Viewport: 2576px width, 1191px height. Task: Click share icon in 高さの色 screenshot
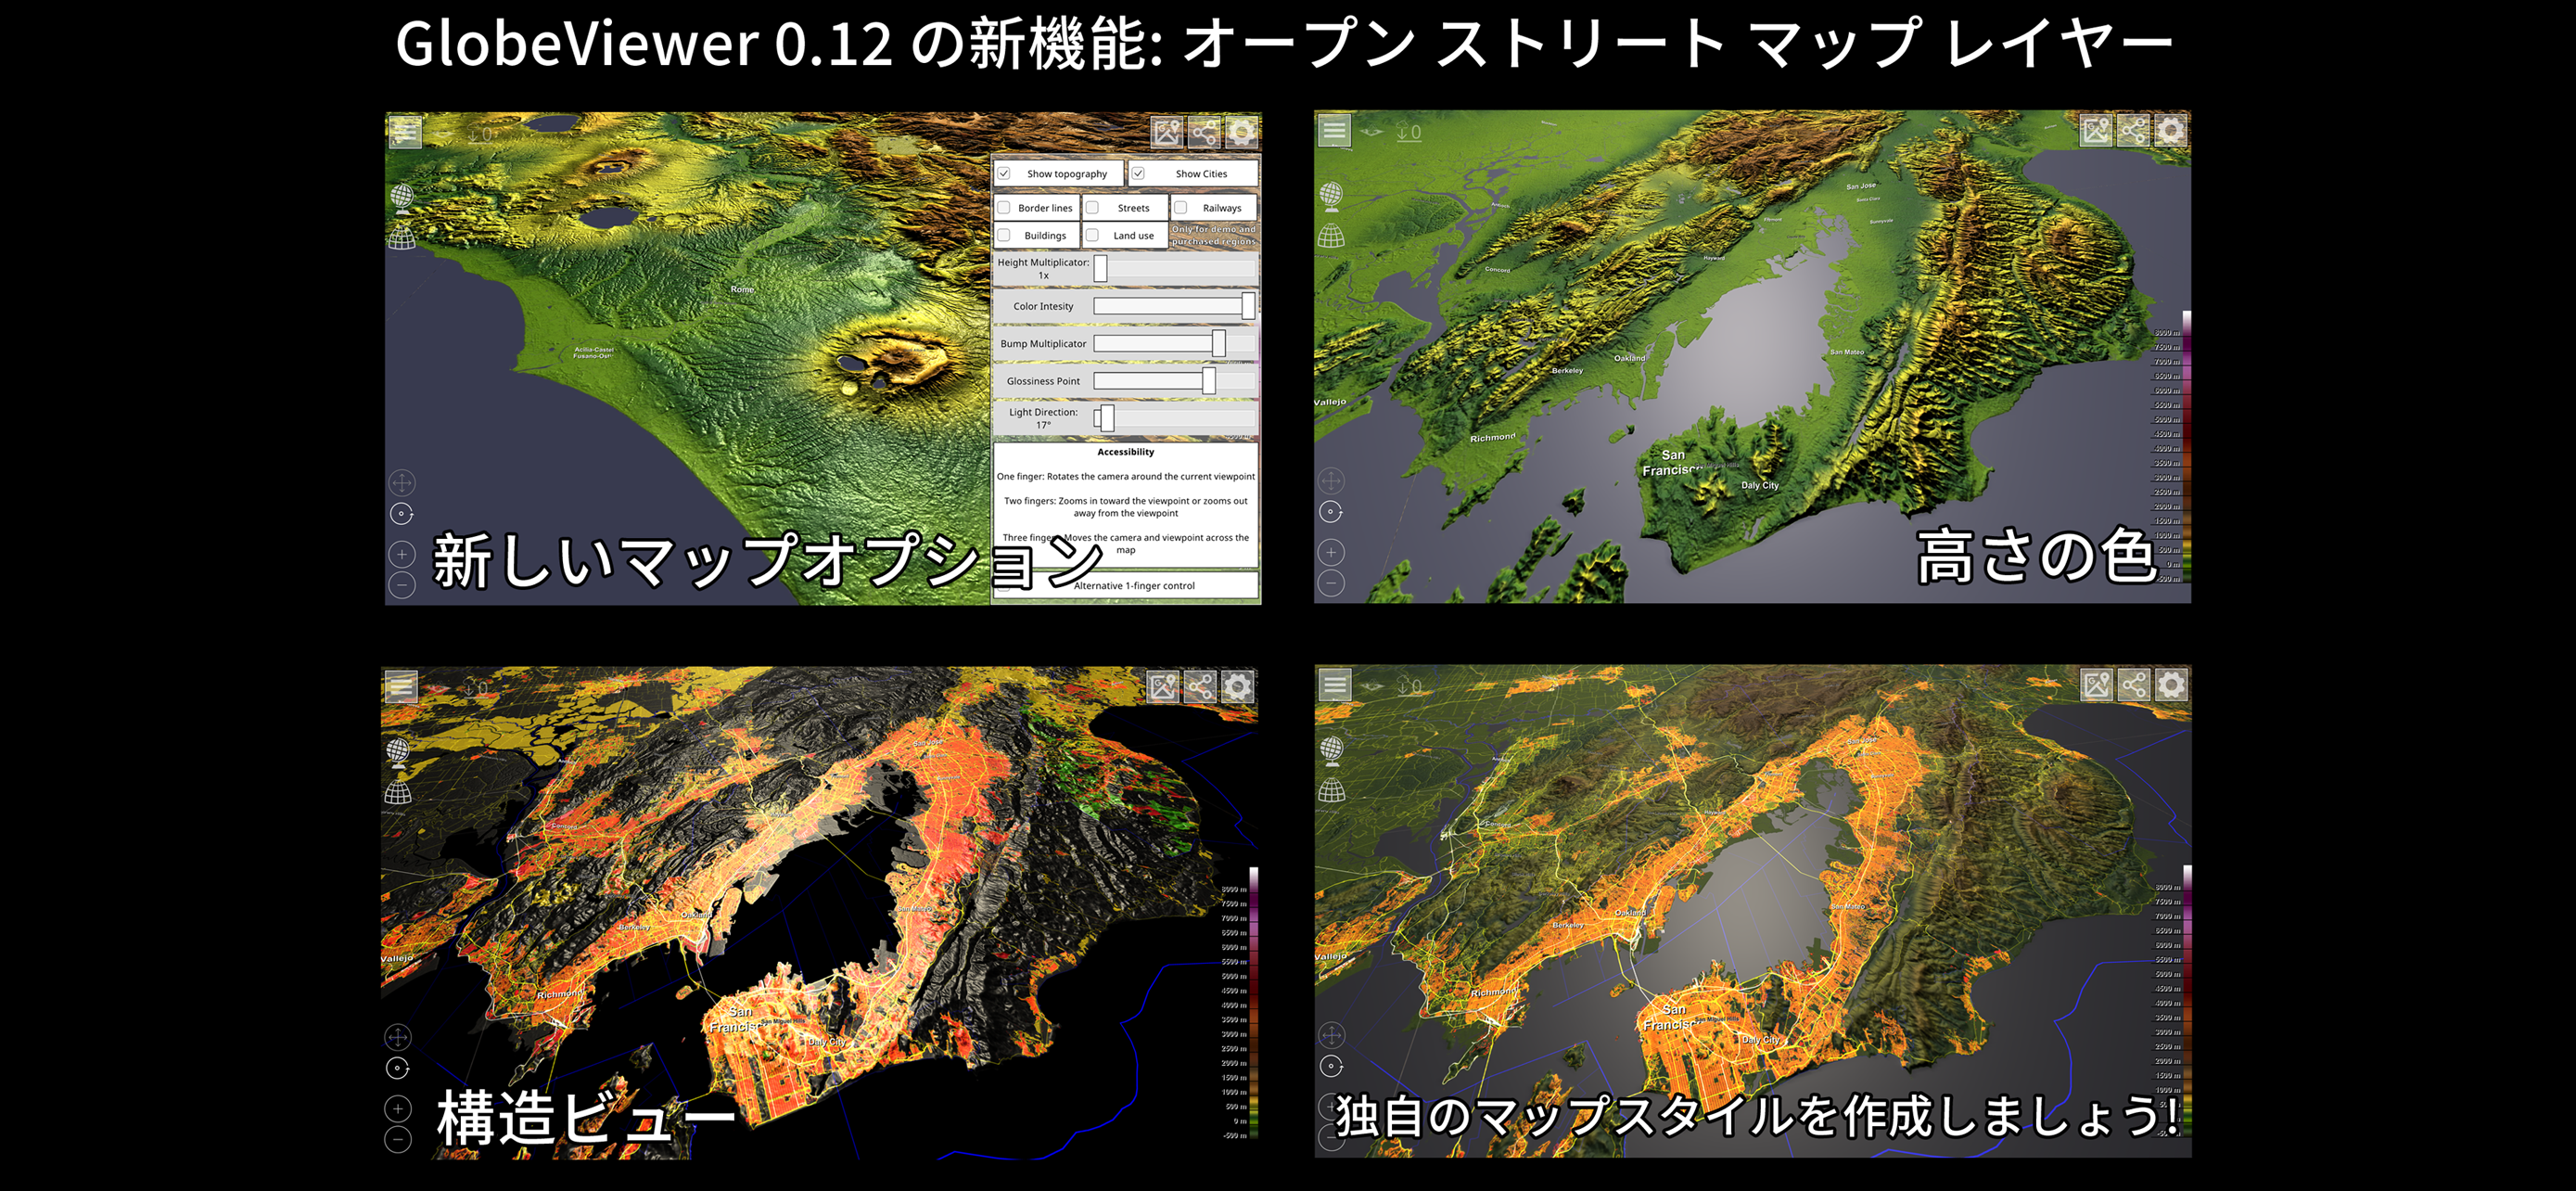2133,130
